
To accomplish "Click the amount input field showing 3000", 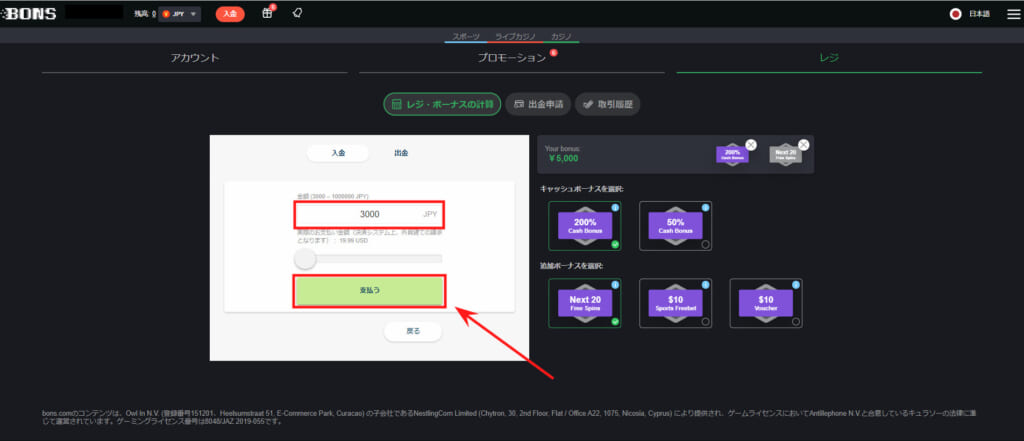I will (x=368, y=214).
